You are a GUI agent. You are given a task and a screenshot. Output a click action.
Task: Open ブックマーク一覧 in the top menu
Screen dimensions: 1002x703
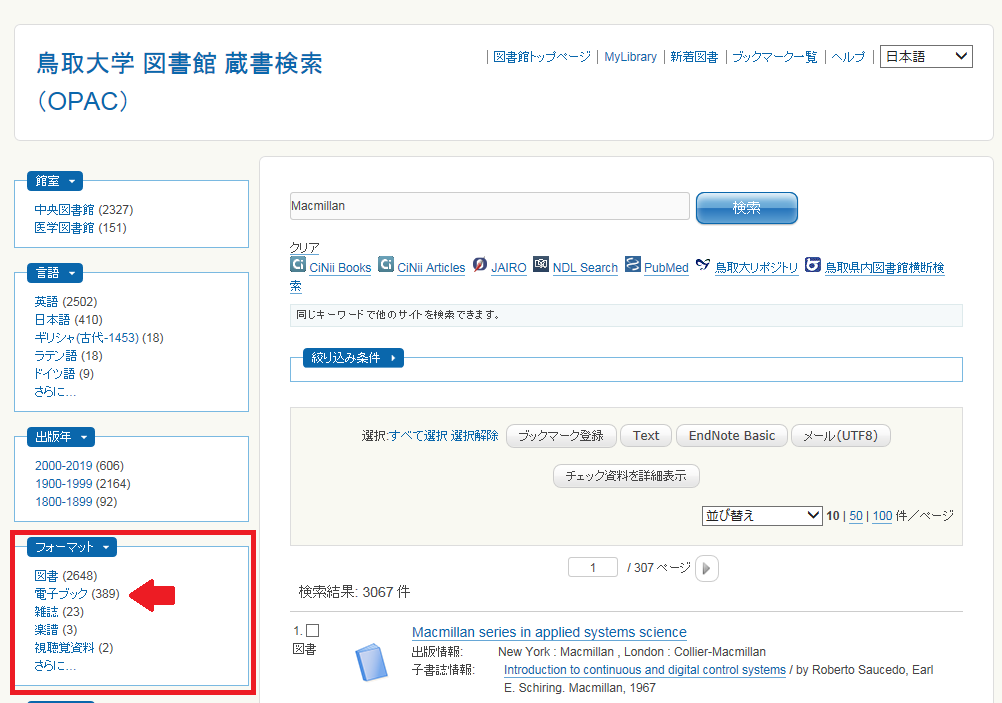[775, 57]
